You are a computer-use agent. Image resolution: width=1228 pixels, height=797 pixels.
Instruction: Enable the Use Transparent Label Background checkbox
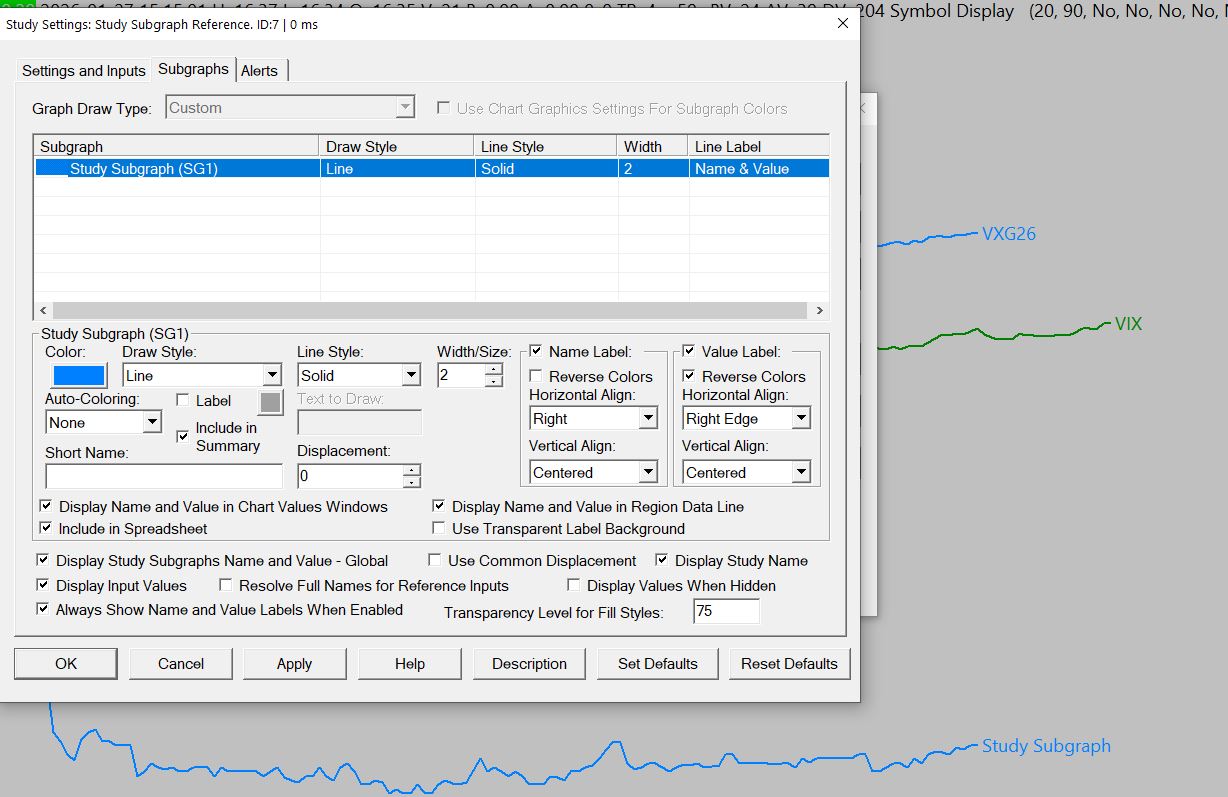439,529
